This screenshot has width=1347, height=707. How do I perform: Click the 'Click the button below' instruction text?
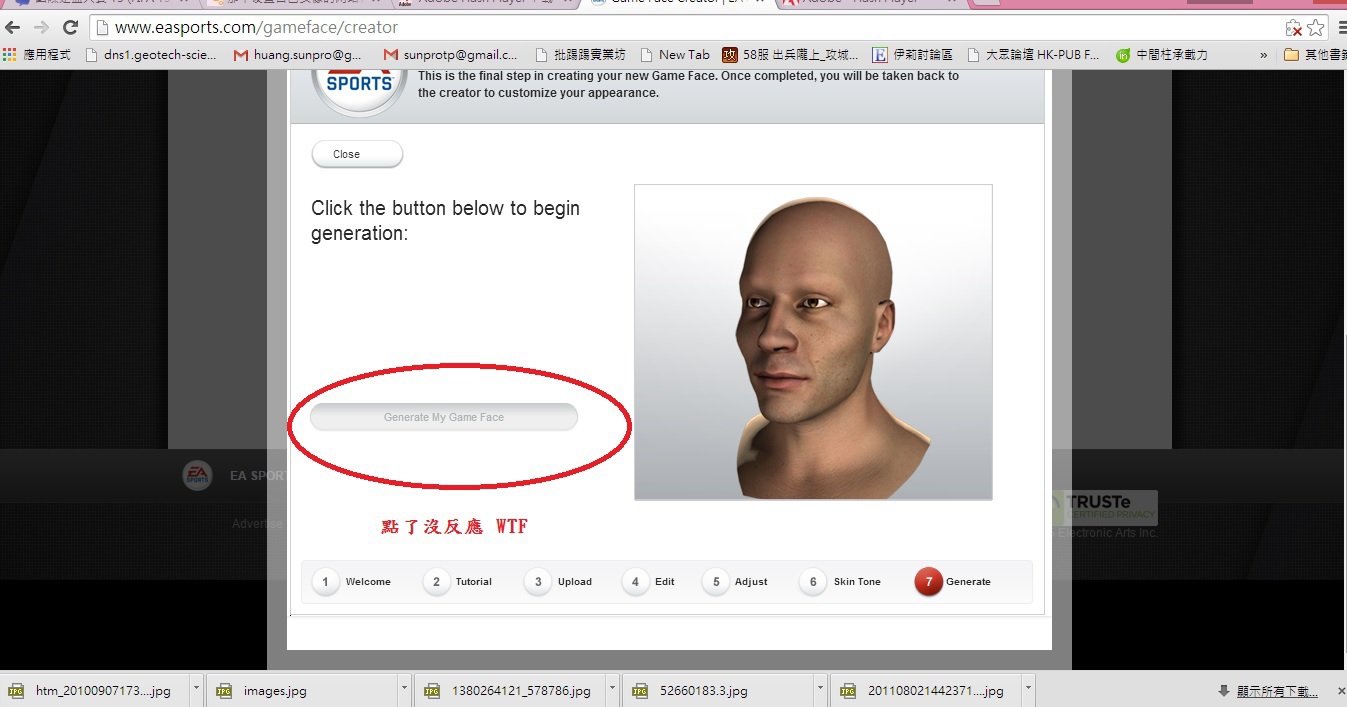pos(446,221)
